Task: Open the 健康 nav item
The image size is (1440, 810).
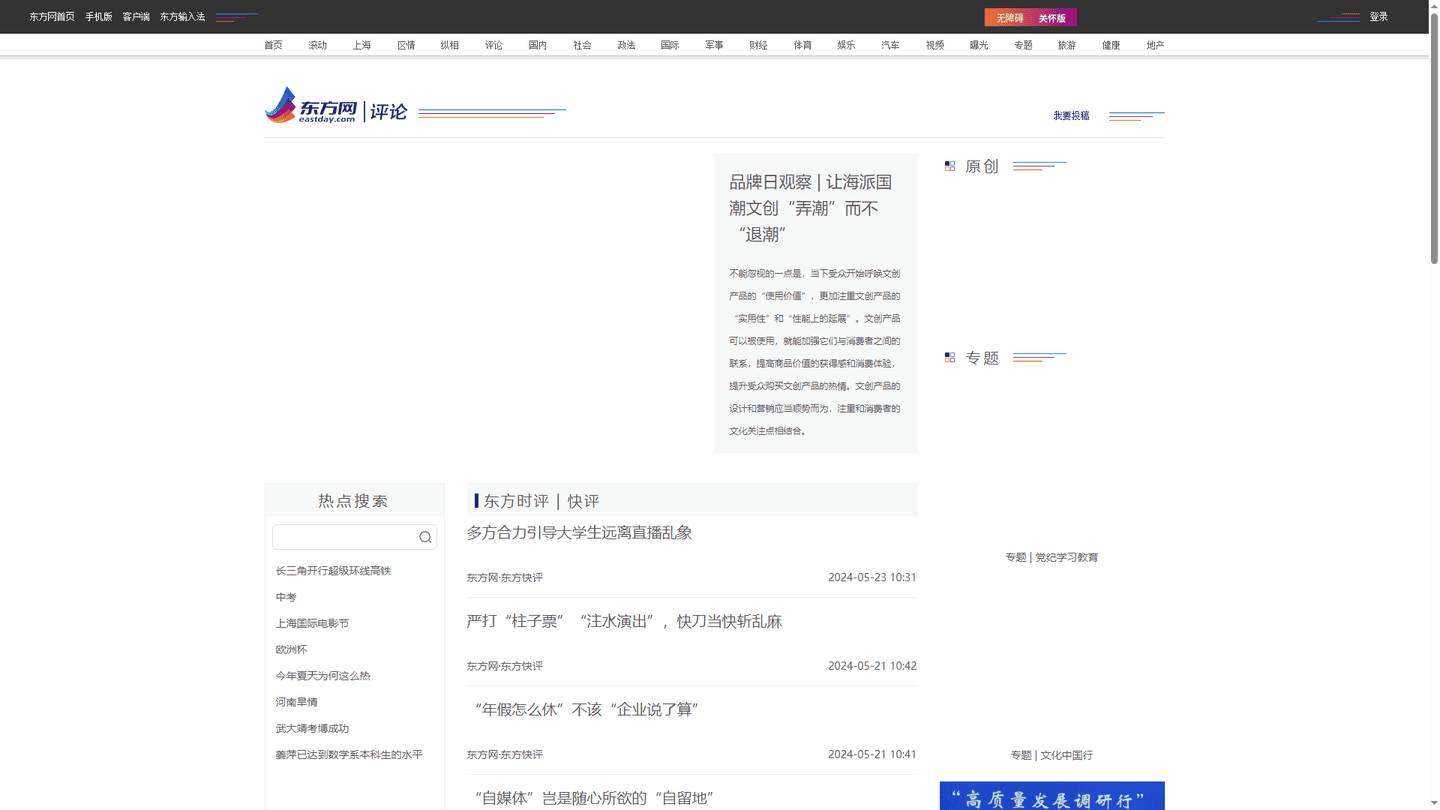Action: (x=1111, y=45)
